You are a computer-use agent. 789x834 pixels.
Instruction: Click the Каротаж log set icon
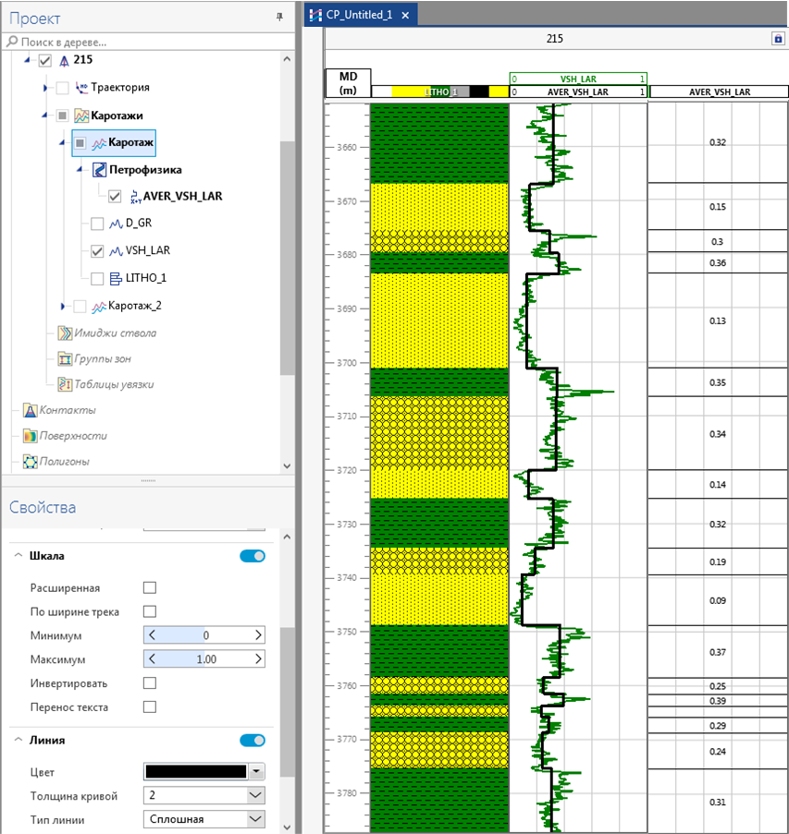tap(98, 143)
